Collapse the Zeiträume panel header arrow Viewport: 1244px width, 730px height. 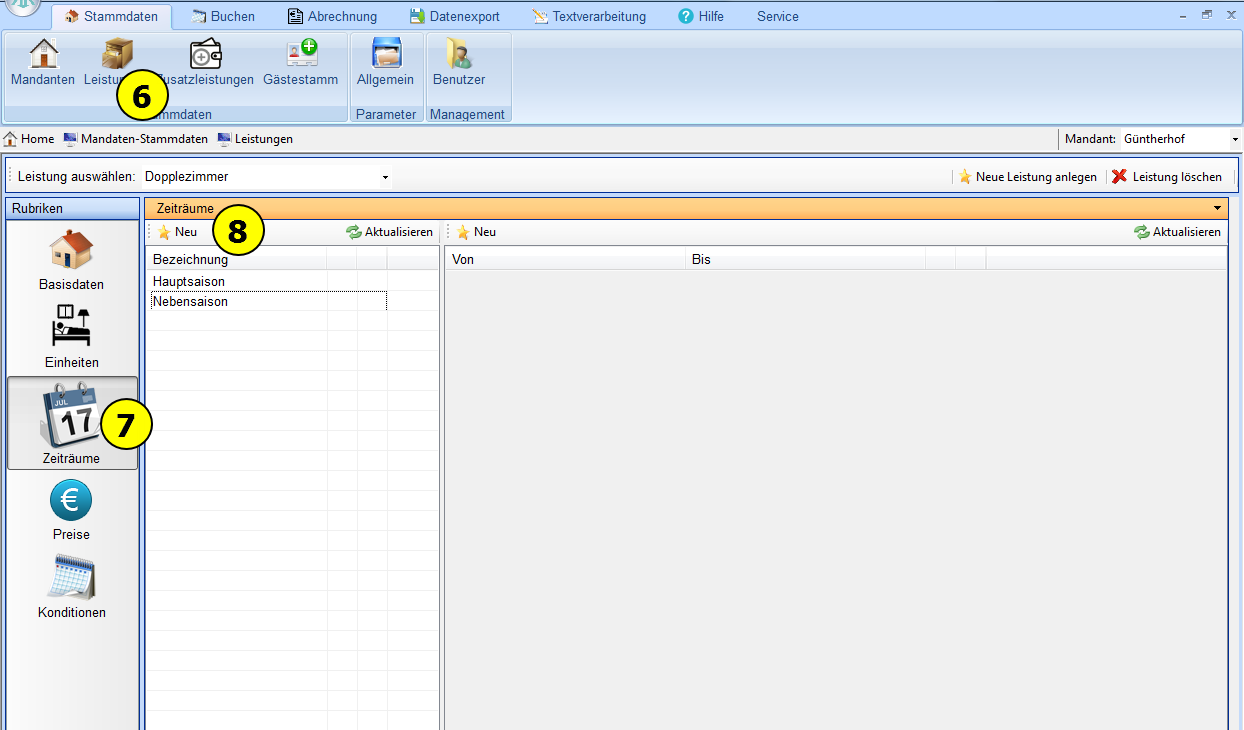pos(1217,208)
